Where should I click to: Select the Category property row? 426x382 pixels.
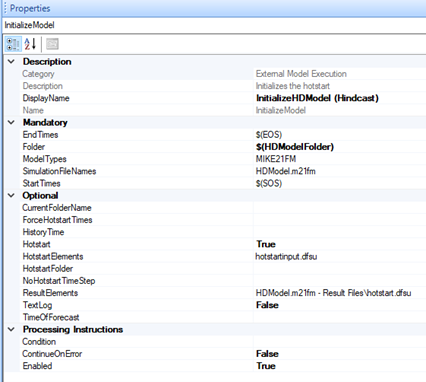point(223,74)
